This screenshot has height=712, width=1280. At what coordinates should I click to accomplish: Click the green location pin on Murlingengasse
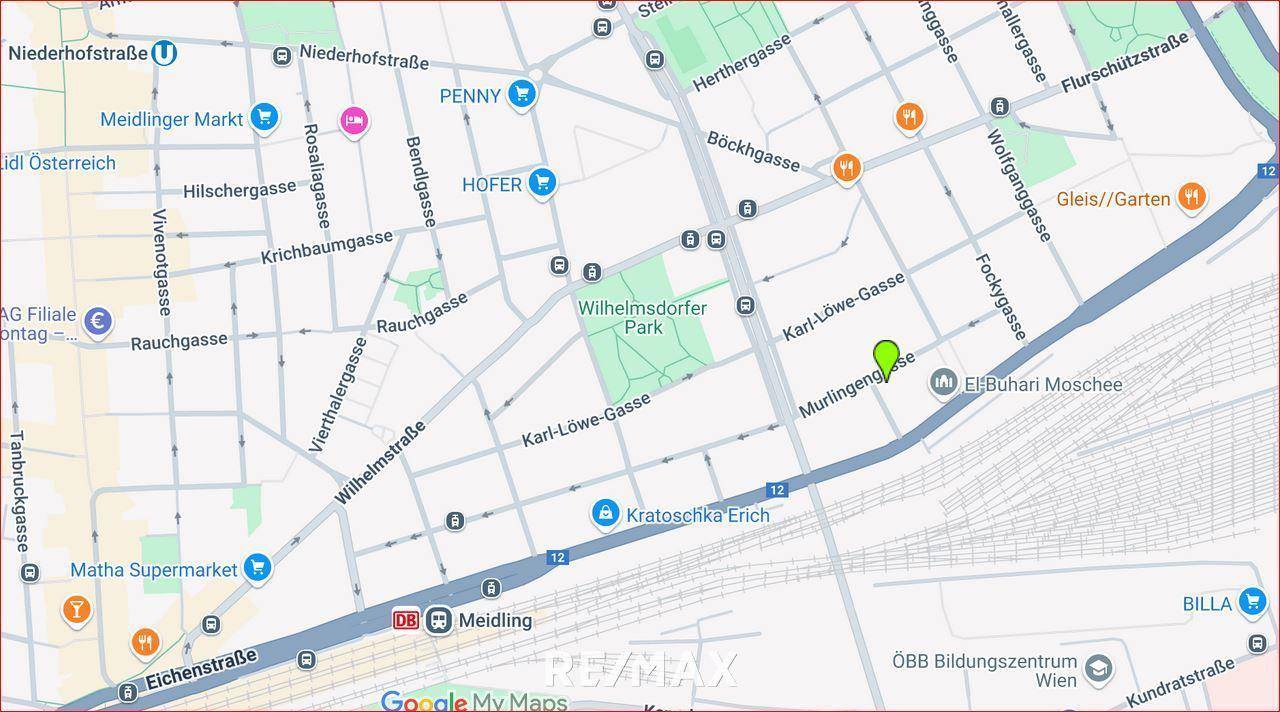[x=886, y=358]
